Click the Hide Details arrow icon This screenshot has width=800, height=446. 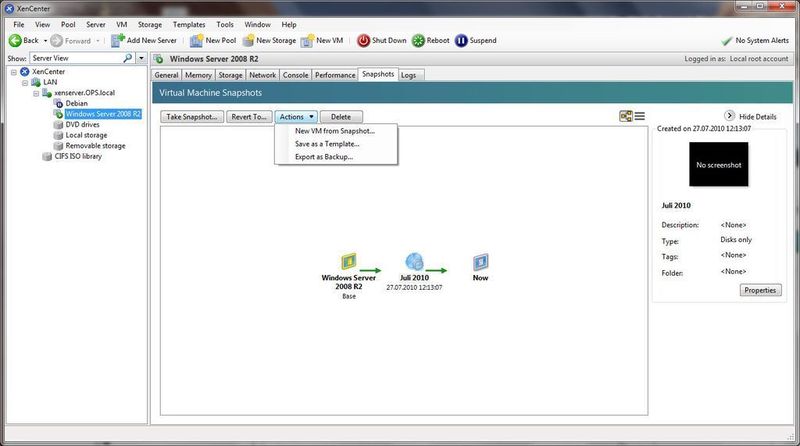point(730,116)
